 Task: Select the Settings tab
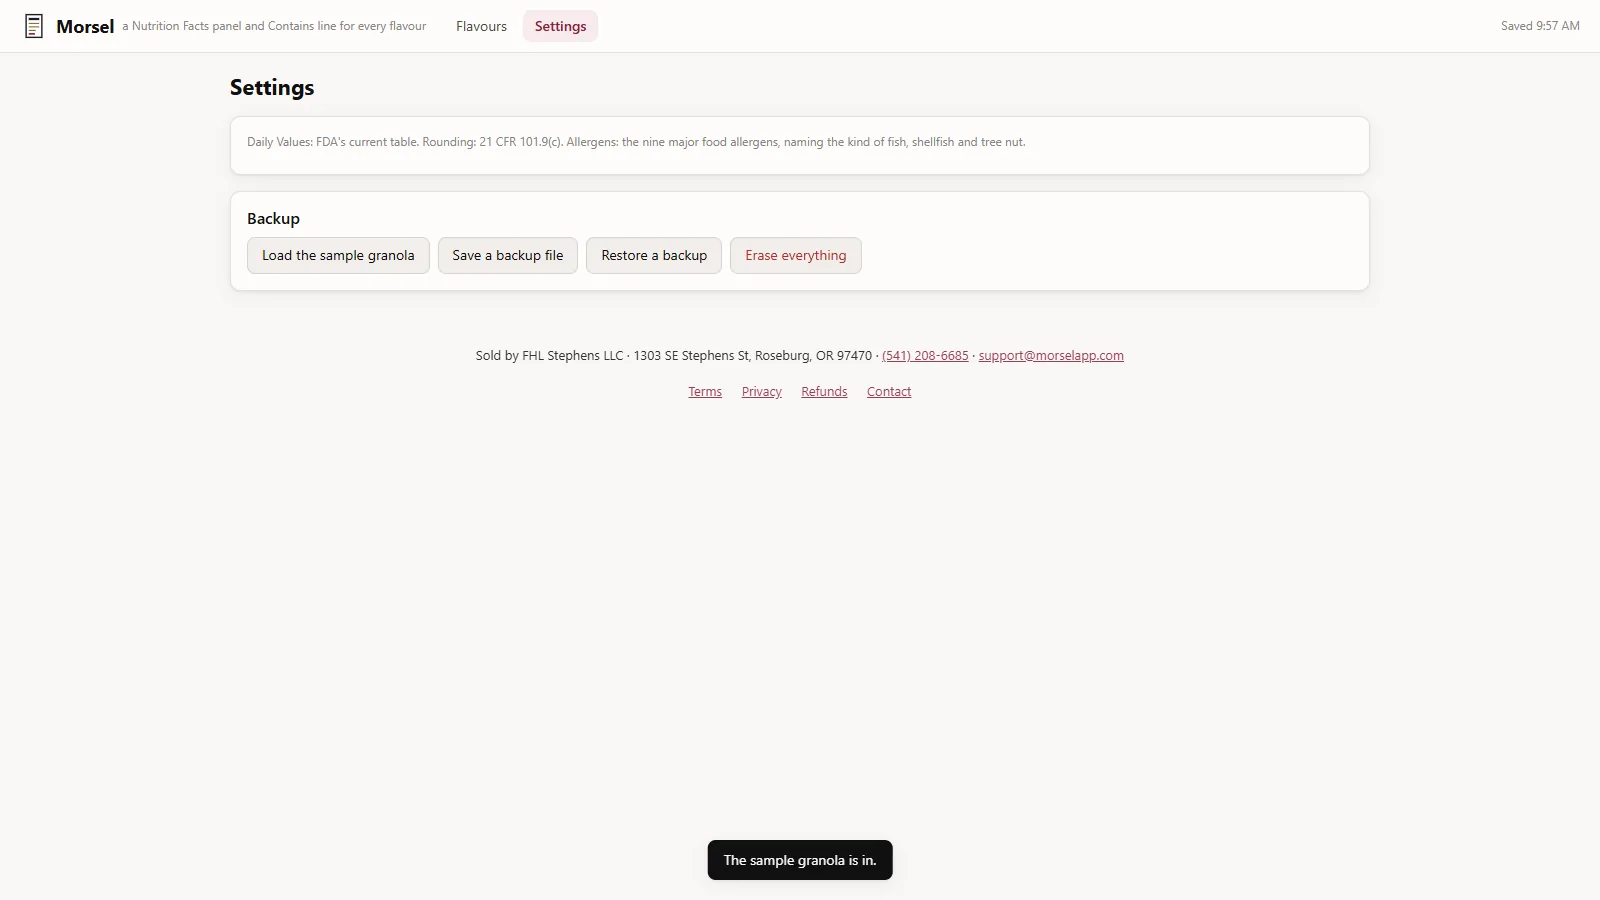pyautogui.click(x=560, y=26)
